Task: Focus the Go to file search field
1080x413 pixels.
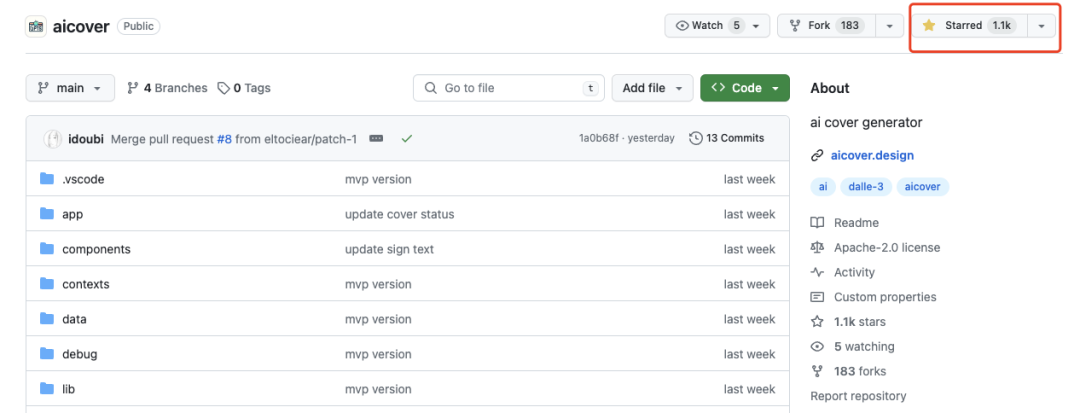Action: tap(508, 88)
